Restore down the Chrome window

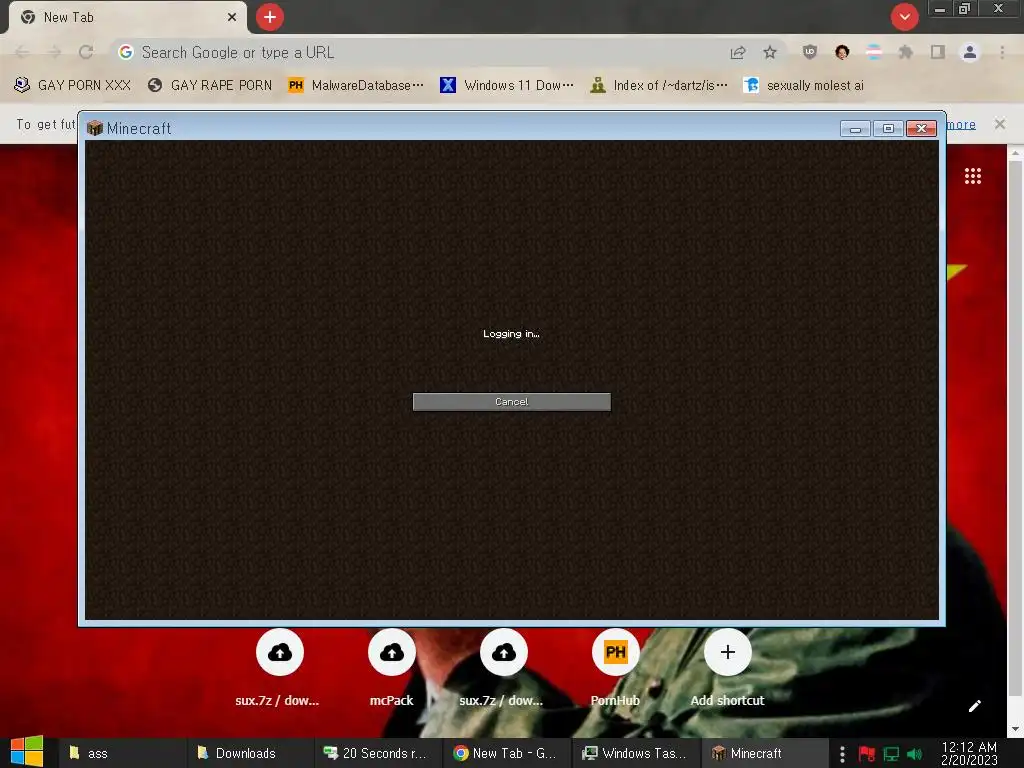click(x=965, y=9)
